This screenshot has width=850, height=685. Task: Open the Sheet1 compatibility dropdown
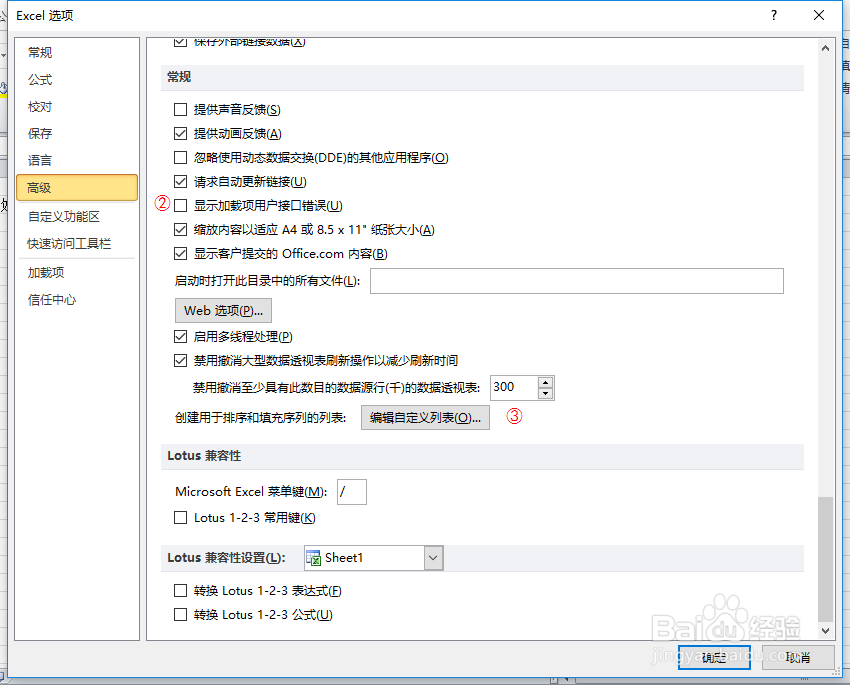[432, 557]
